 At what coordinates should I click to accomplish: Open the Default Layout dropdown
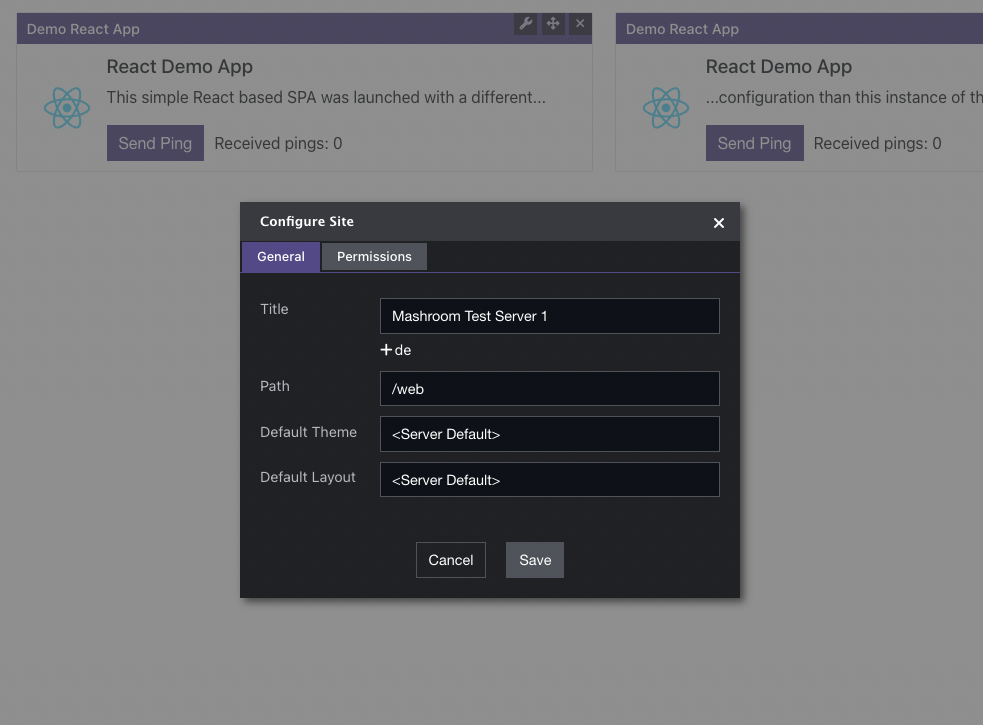point(550,480)
